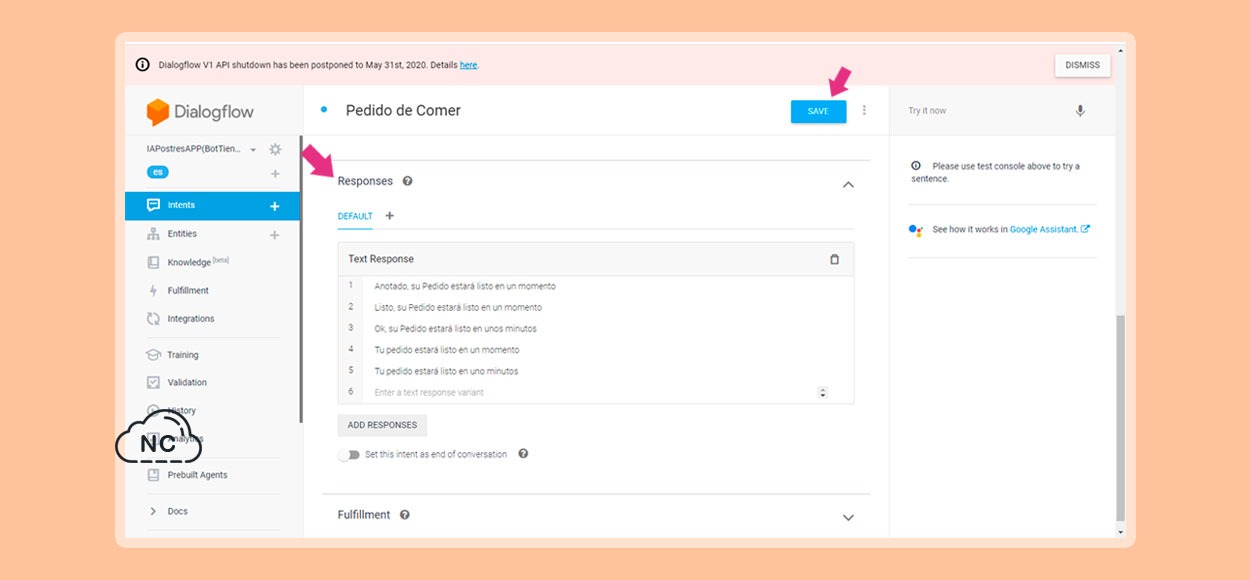Click help icon next to Responses
Viewport: 1250px width, 580px height.
407,181
